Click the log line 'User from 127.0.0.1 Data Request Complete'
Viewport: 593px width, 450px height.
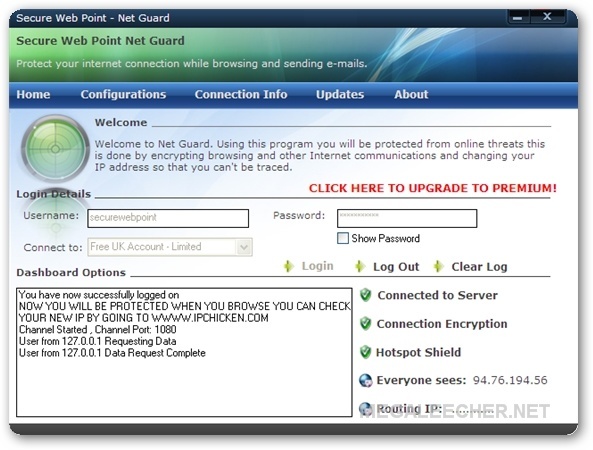[112, 353]
